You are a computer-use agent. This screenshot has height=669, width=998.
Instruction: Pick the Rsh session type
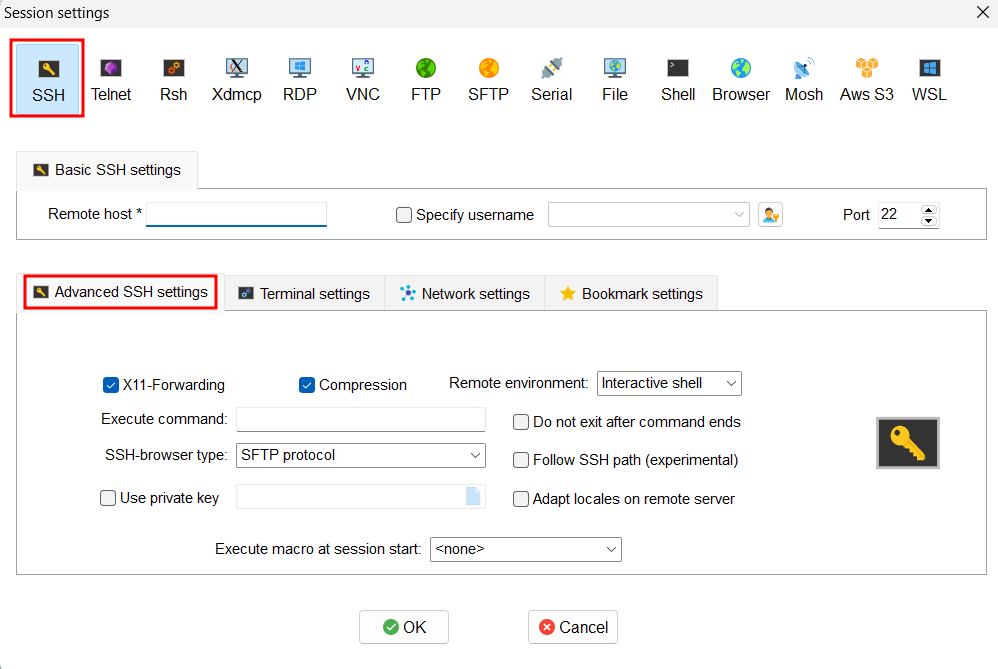click(x=173, y=79)
